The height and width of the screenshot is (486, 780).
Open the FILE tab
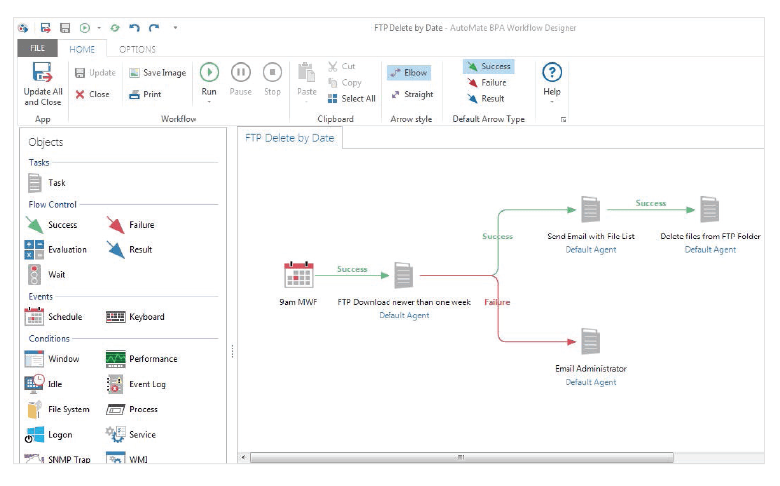click(x=37, y=48)
